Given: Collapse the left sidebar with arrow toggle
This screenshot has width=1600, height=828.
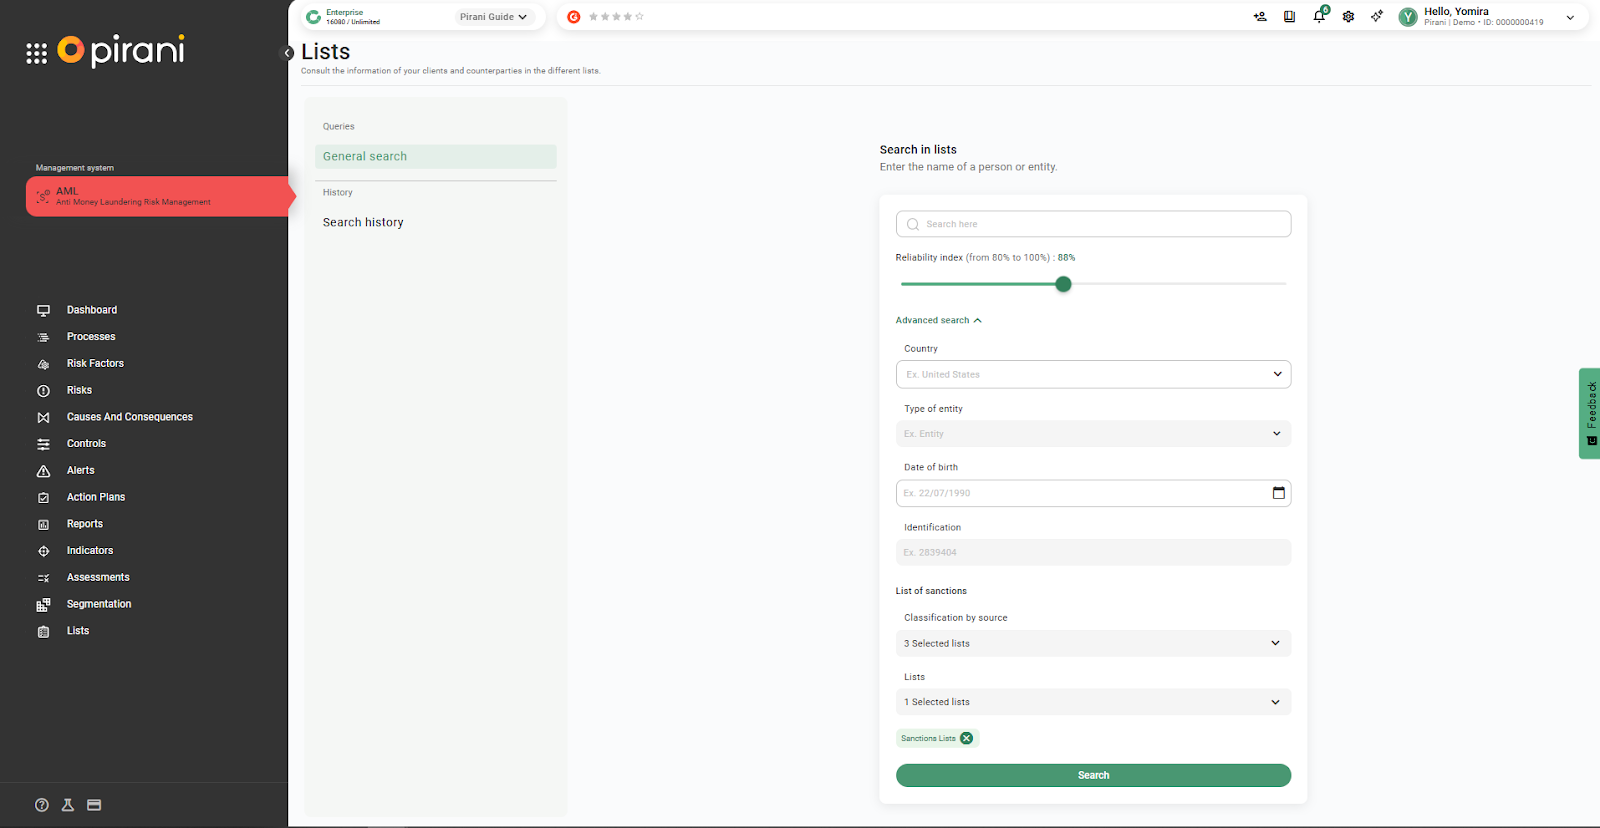Looking at the screenshot, I should [288, 53].
